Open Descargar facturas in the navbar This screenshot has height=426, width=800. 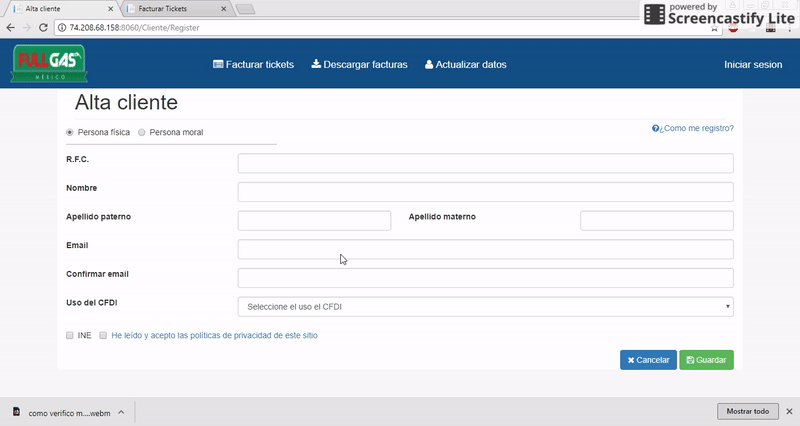tap(360, 64)
